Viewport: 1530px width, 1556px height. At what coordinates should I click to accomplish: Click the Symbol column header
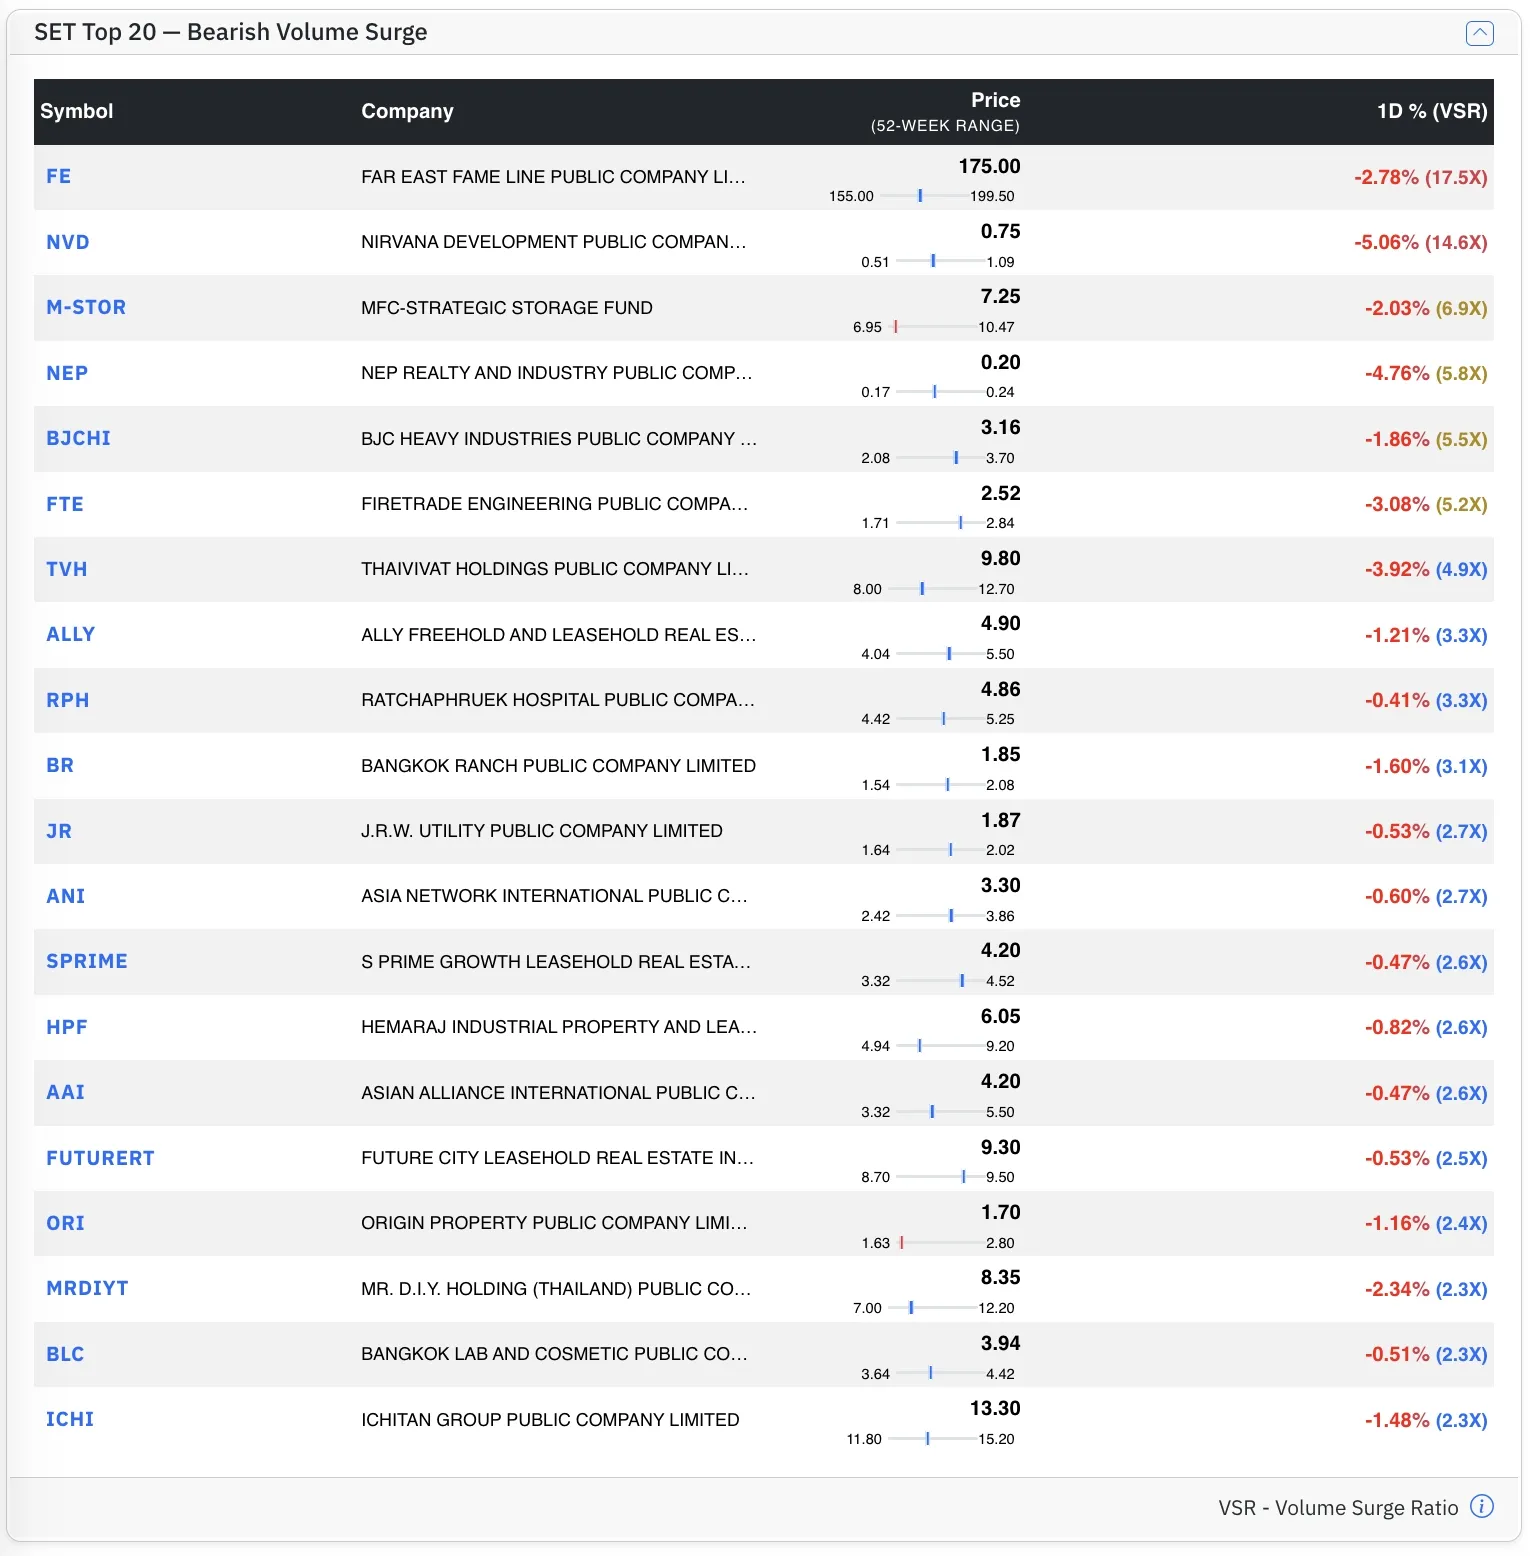[x=77, y=111]
